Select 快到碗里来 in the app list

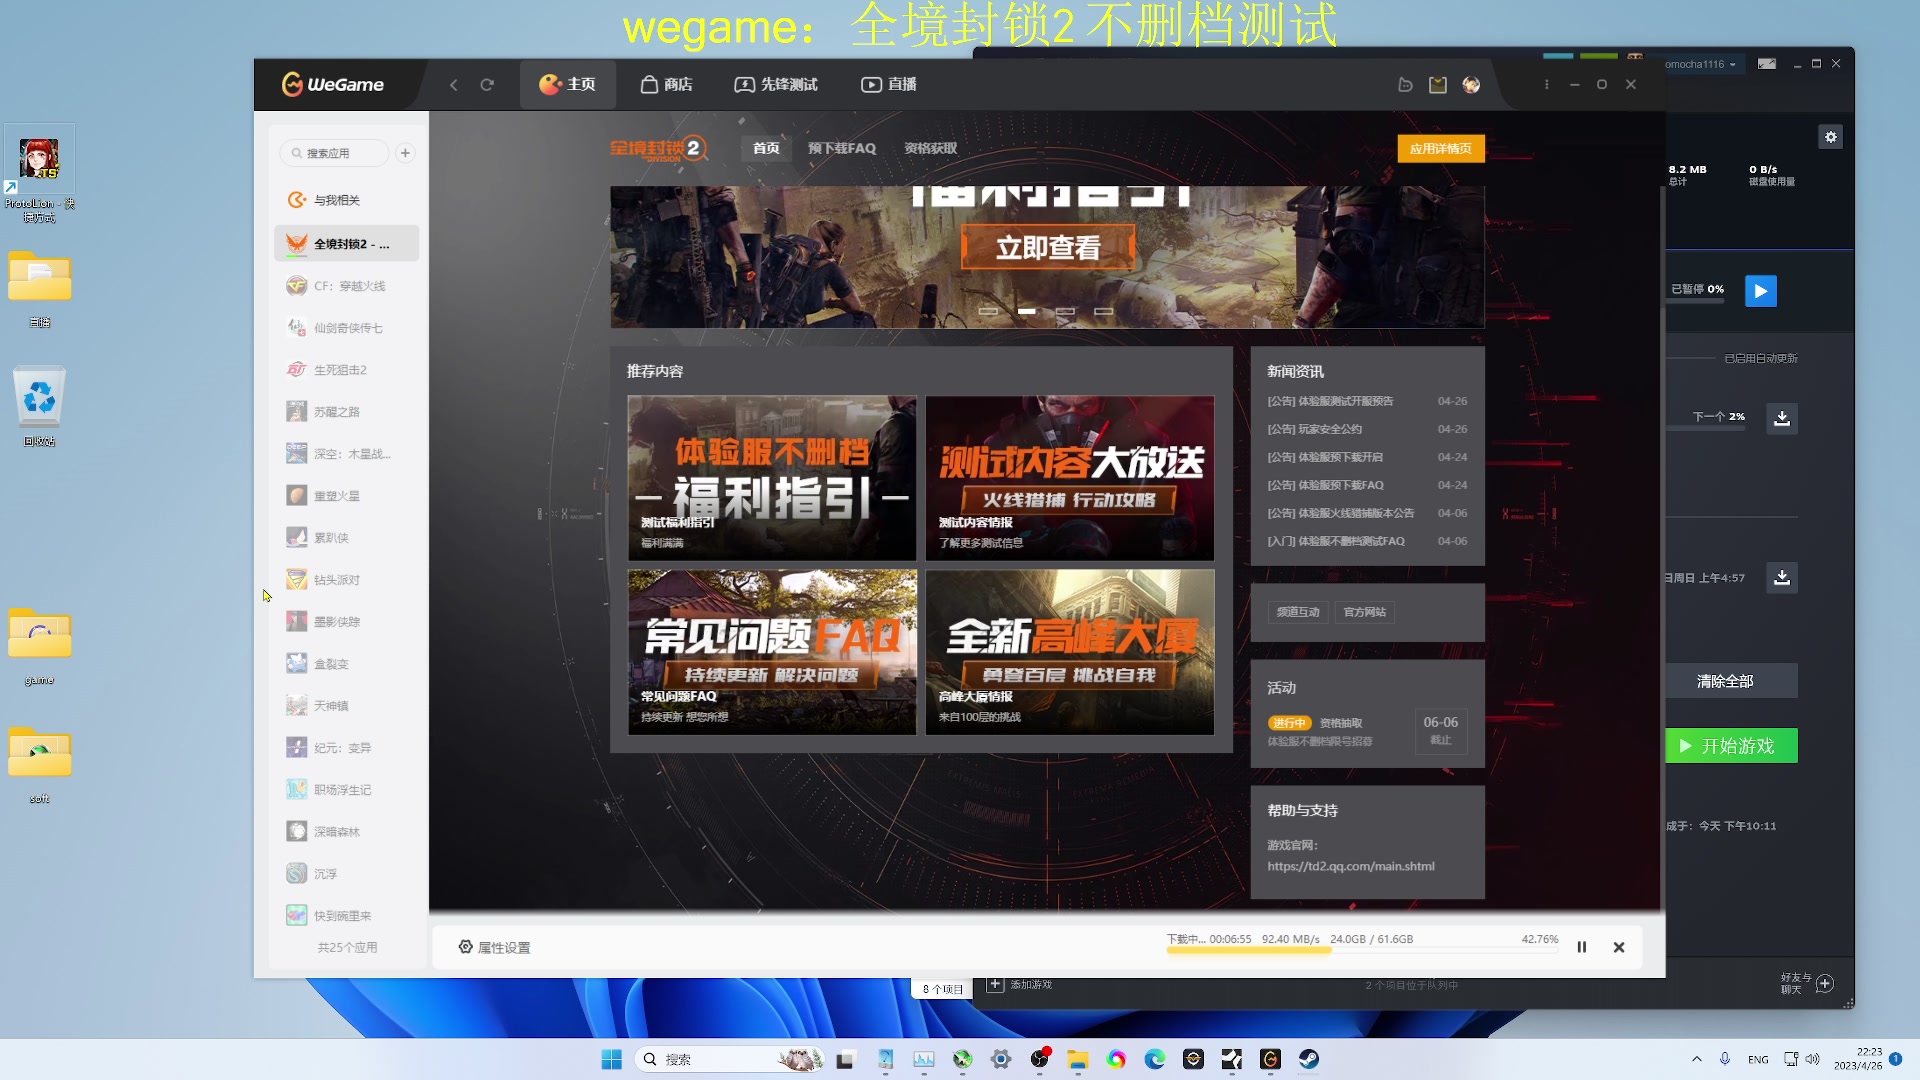346,916
